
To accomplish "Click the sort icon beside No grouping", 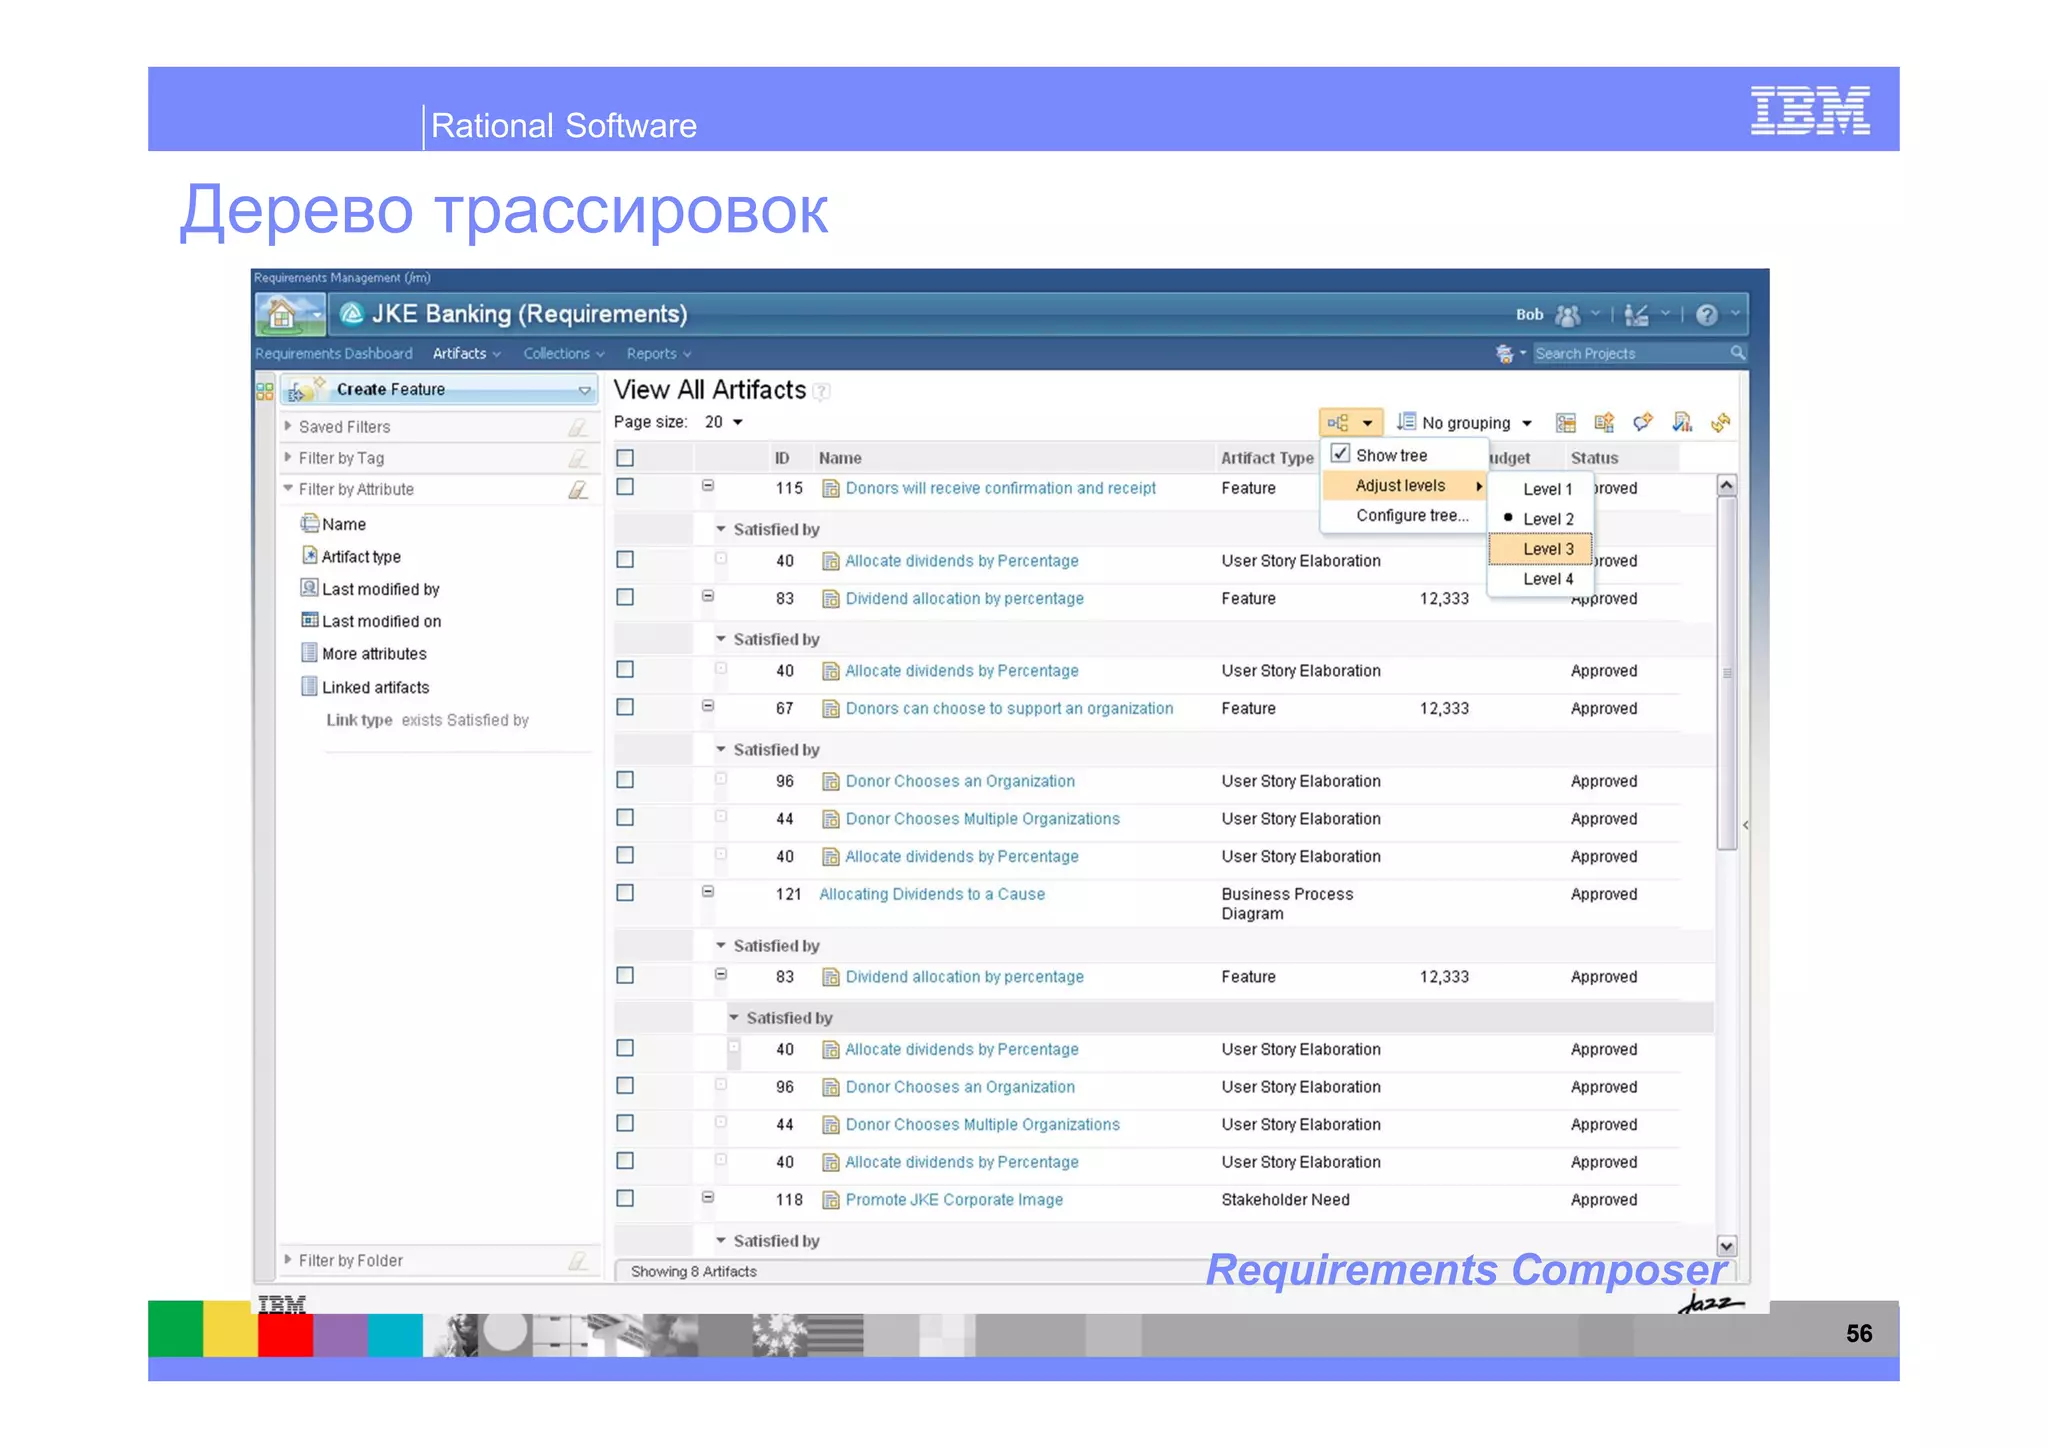I will (1406, 422).
